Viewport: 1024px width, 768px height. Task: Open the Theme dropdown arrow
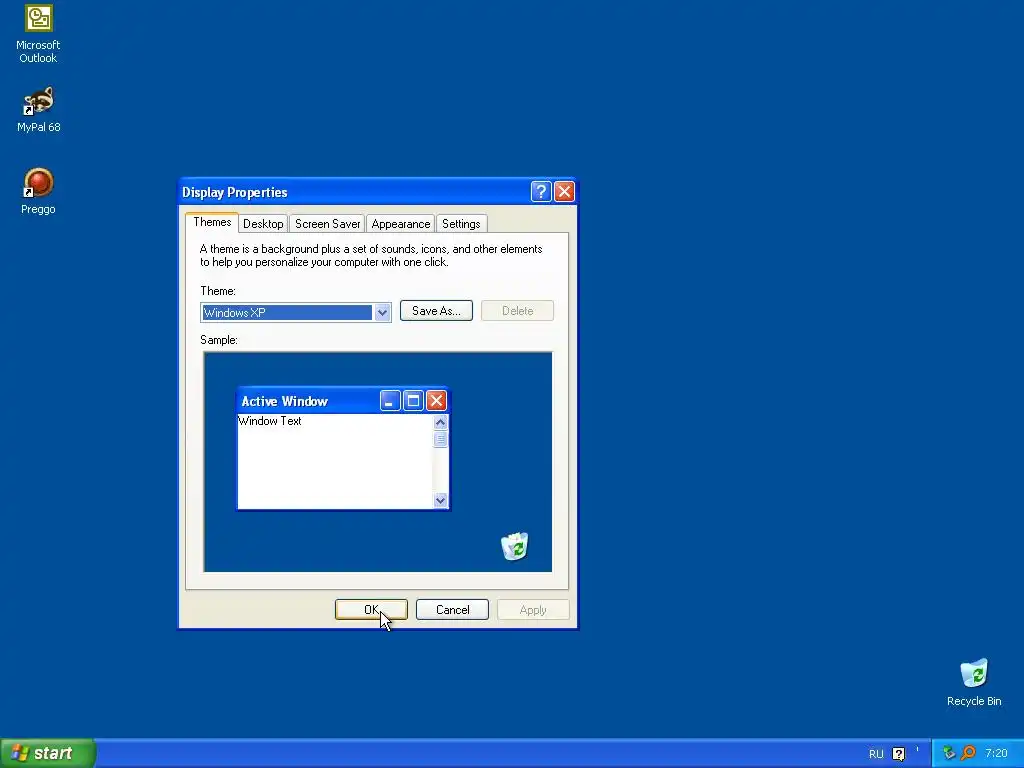(x=383, y=312)
